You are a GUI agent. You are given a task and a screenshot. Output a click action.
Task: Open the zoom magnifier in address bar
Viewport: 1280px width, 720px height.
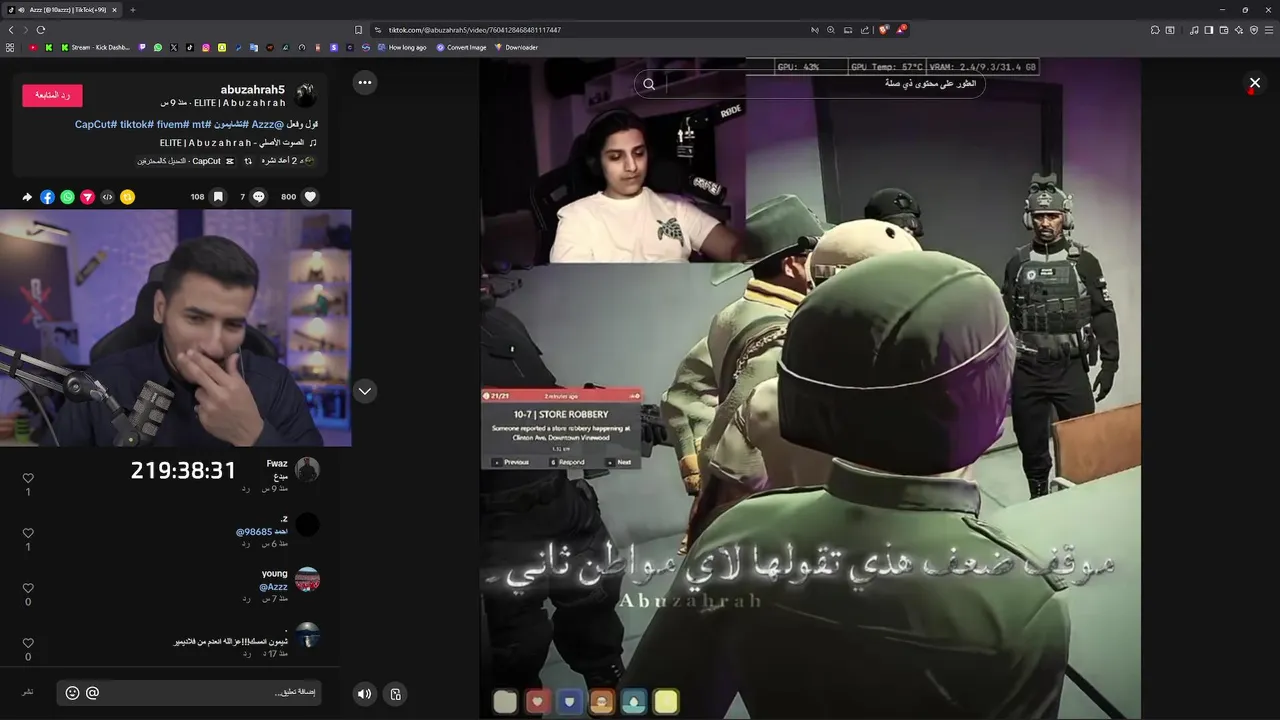pyautogui.click(x=831, y=30)
